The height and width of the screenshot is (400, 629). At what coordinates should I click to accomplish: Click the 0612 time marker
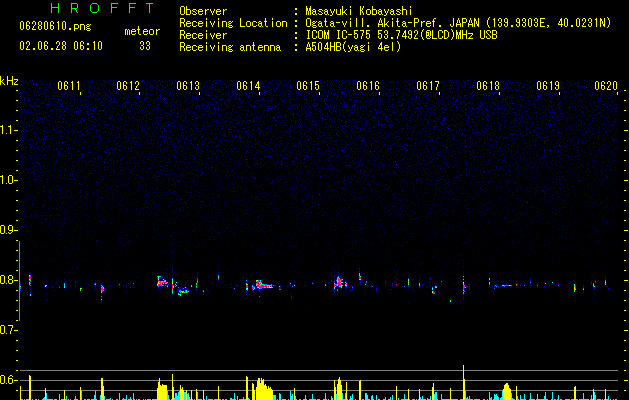[x=128, y=86]
